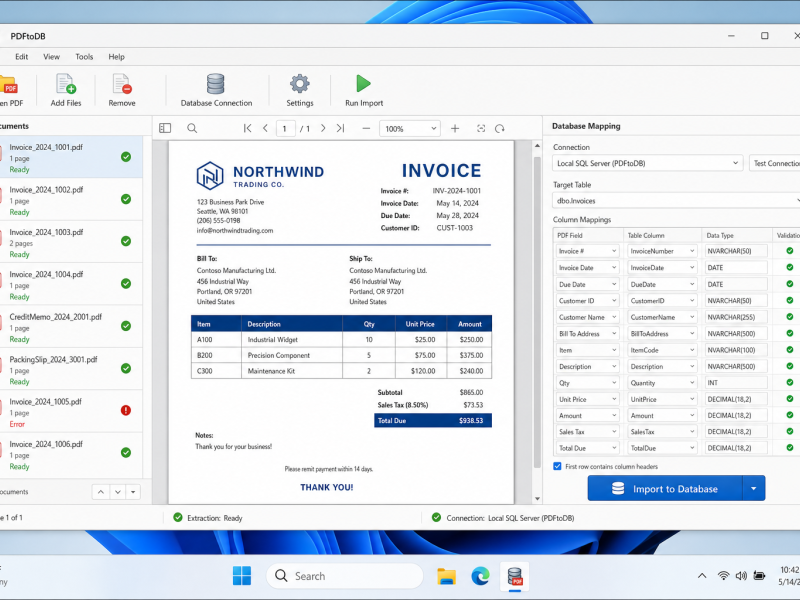Click the red error icon for Invoice_2024_1005.pdf

[x=126, y=410]
